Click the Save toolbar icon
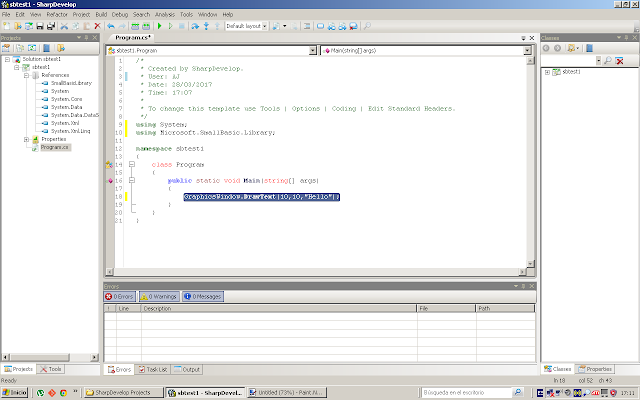Viewport: 640px width, 400px height. pos(40,26)
